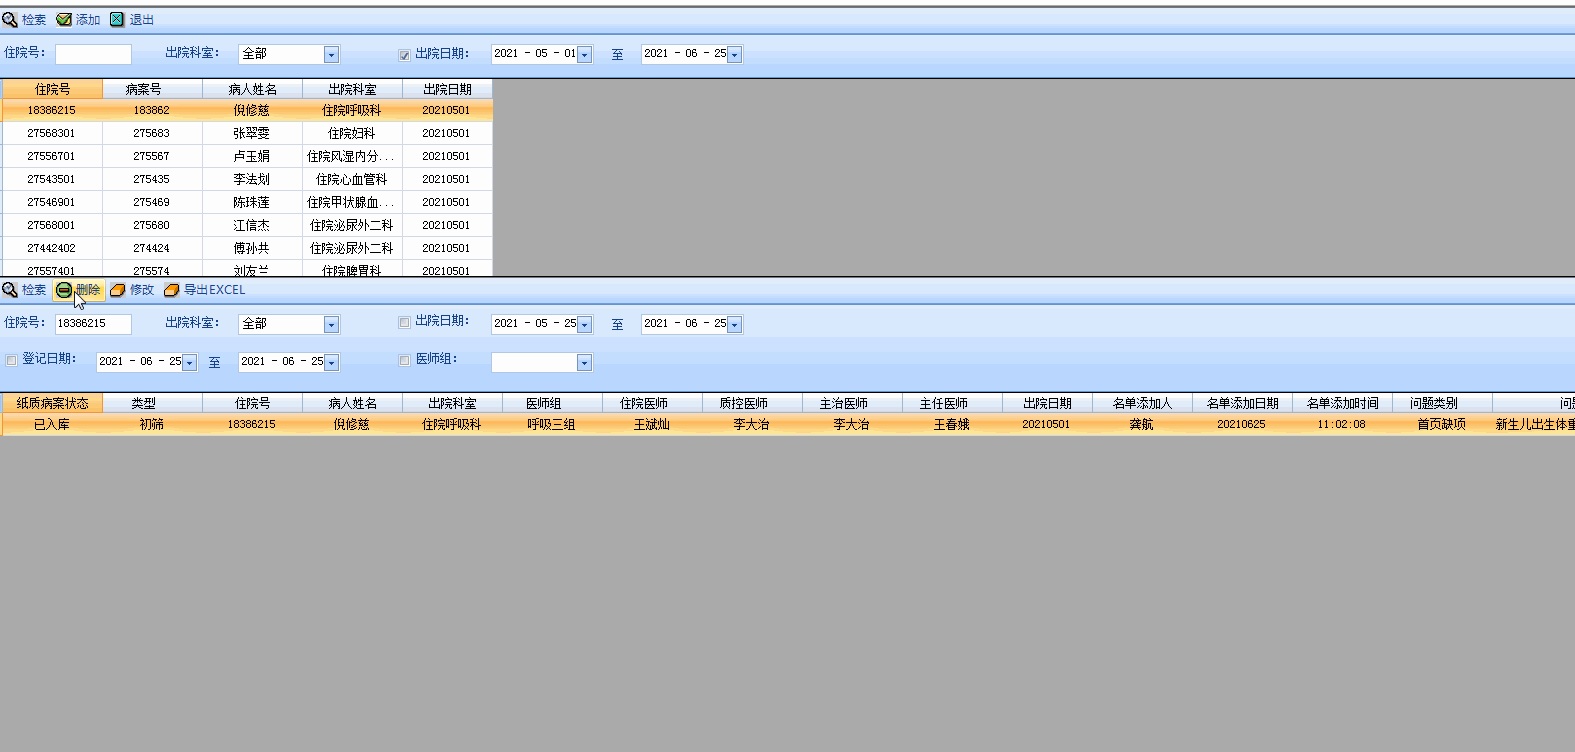Image resolution: width=1575 pixels, height=752 pixels.
Task: Enable the lower panel's 出院日期 checkbox
Action: pyautogui.click(x=404, y=322)
